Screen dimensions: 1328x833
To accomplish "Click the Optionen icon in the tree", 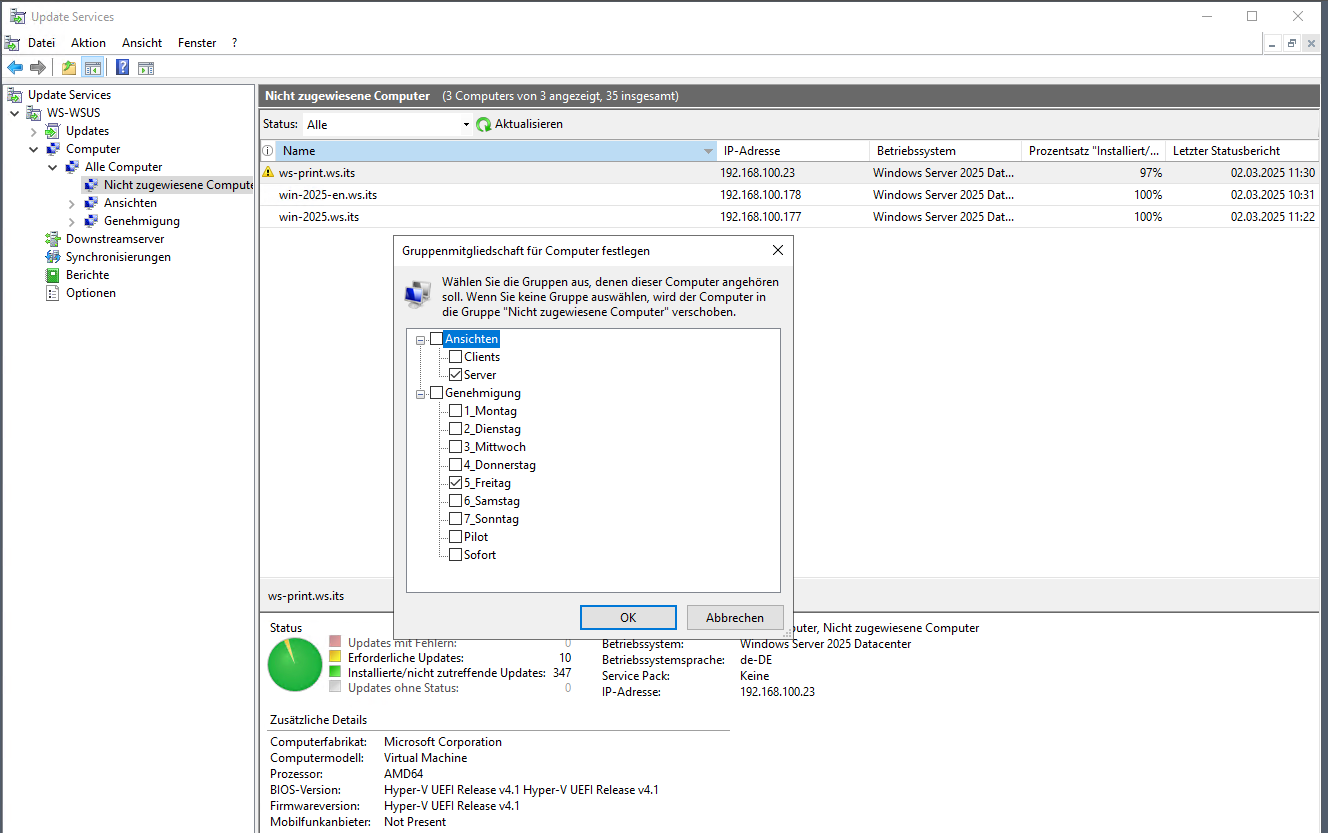I will tap(53, 293).
